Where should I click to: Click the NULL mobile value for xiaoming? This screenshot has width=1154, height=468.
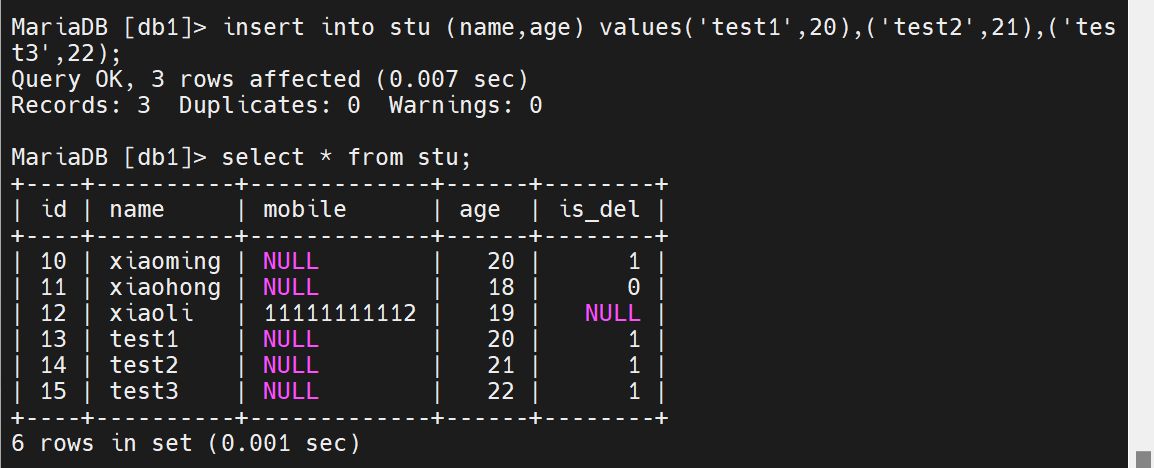tap(291, 261)
